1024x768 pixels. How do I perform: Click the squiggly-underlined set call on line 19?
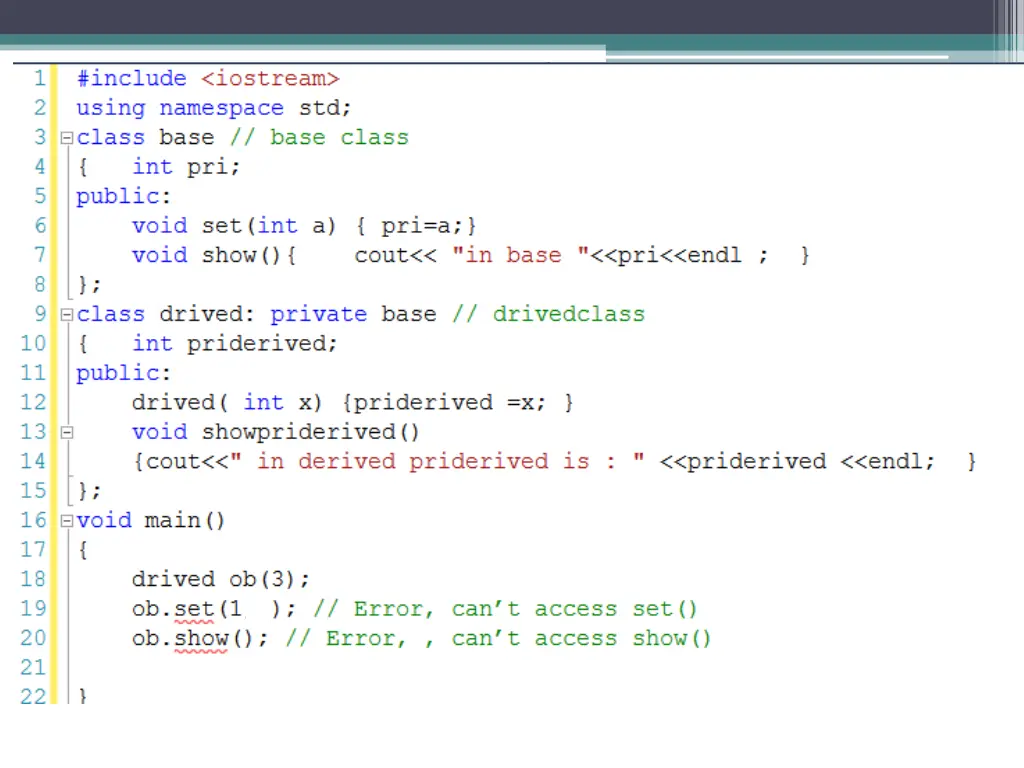coord(195,609)
